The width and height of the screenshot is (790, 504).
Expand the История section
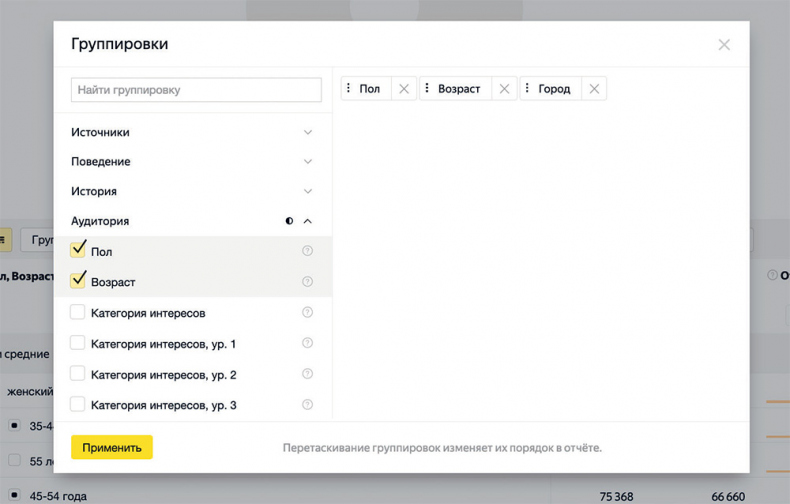pyautogui.click(x=307, y=191)
